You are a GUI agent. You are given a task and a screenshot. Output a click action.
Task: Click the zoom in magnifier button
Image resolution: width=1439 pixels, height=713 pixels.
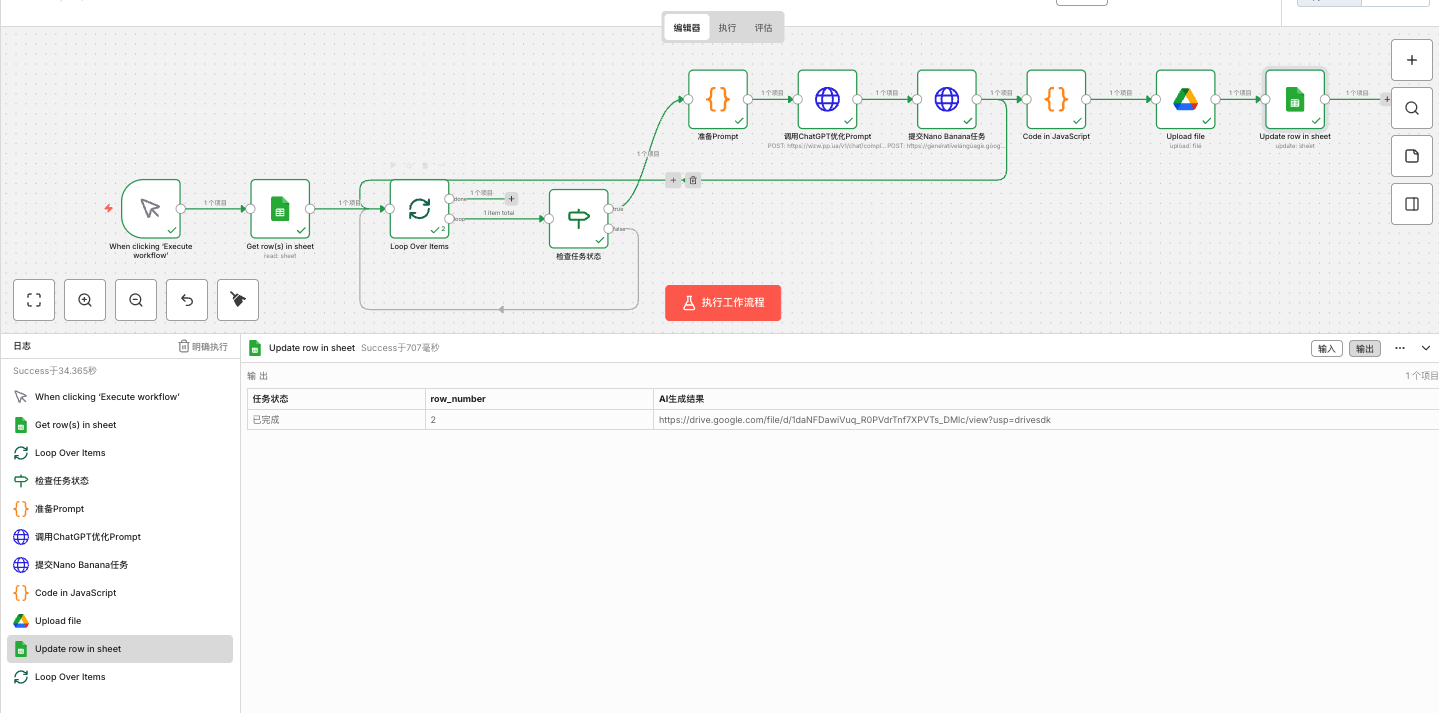[x=85, y=299]
